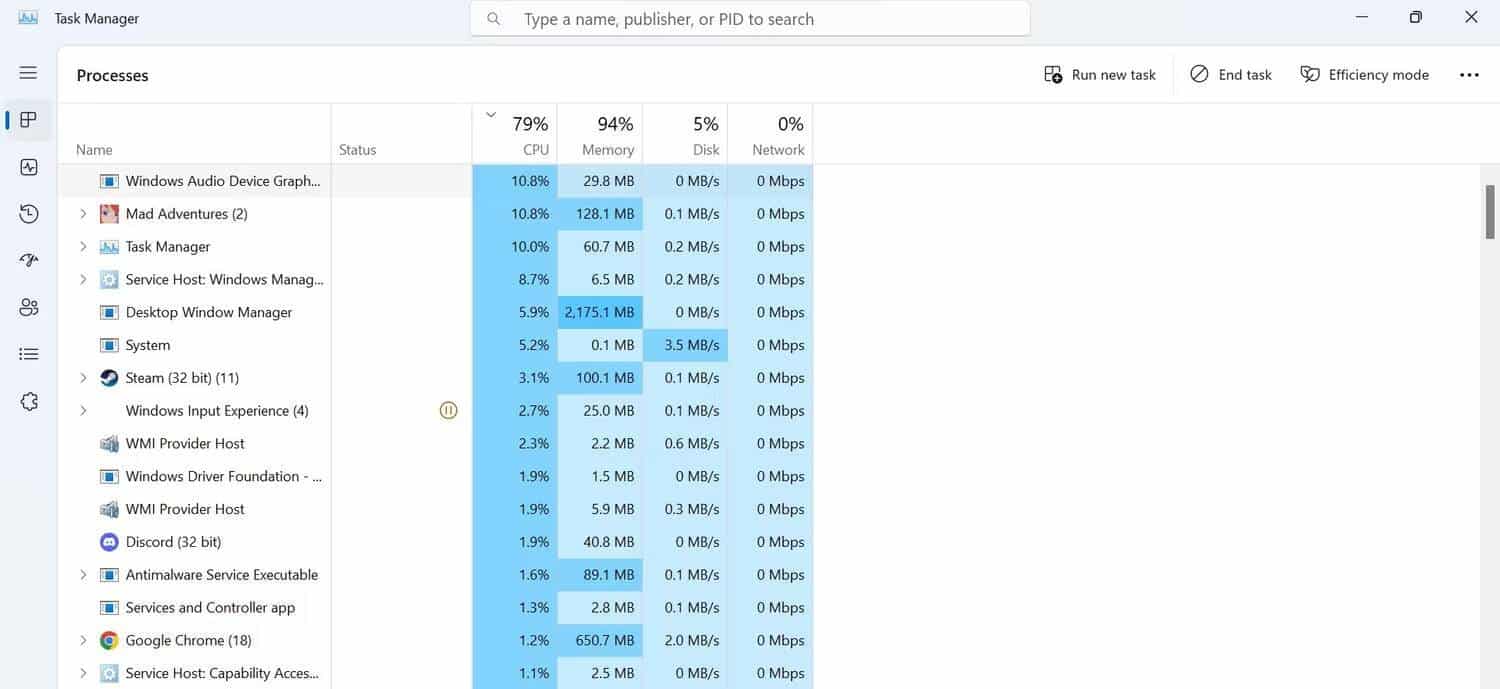Click the efficiency mode pause indicator on Windows Input Experience
Screen dimensions: 1500x689
point(448,410)
